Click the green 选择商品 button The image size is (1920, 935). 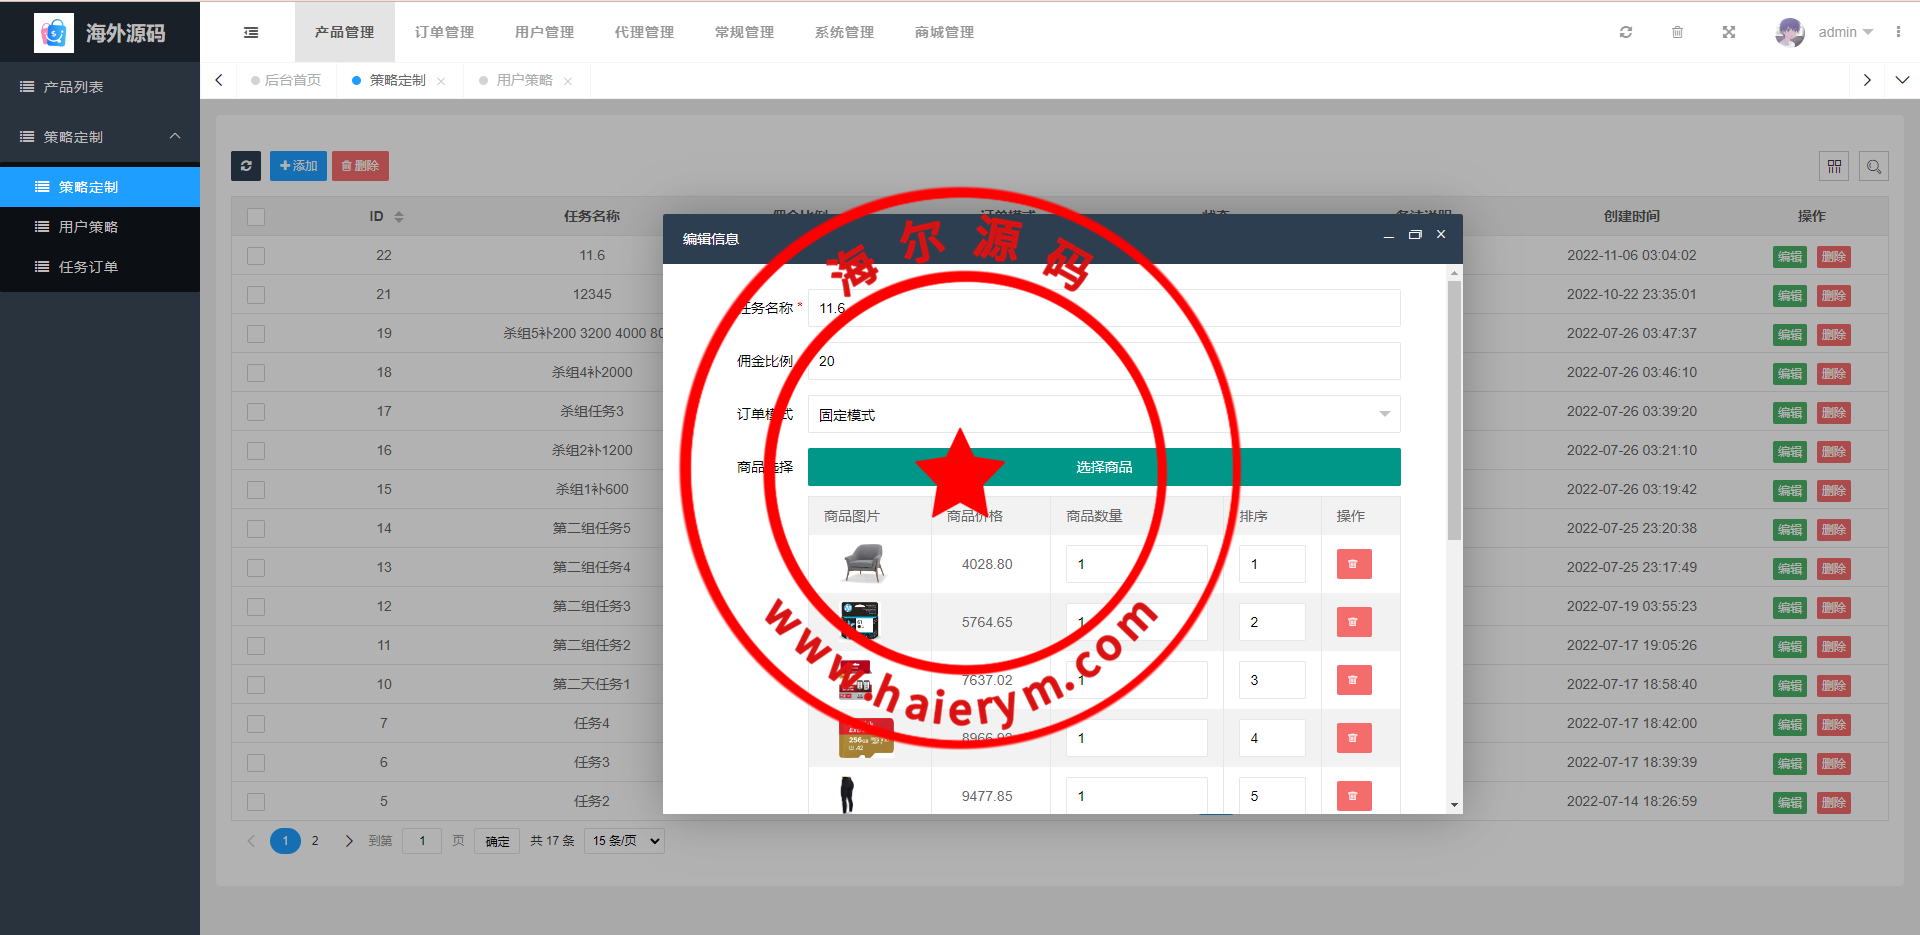(1103, 467)
